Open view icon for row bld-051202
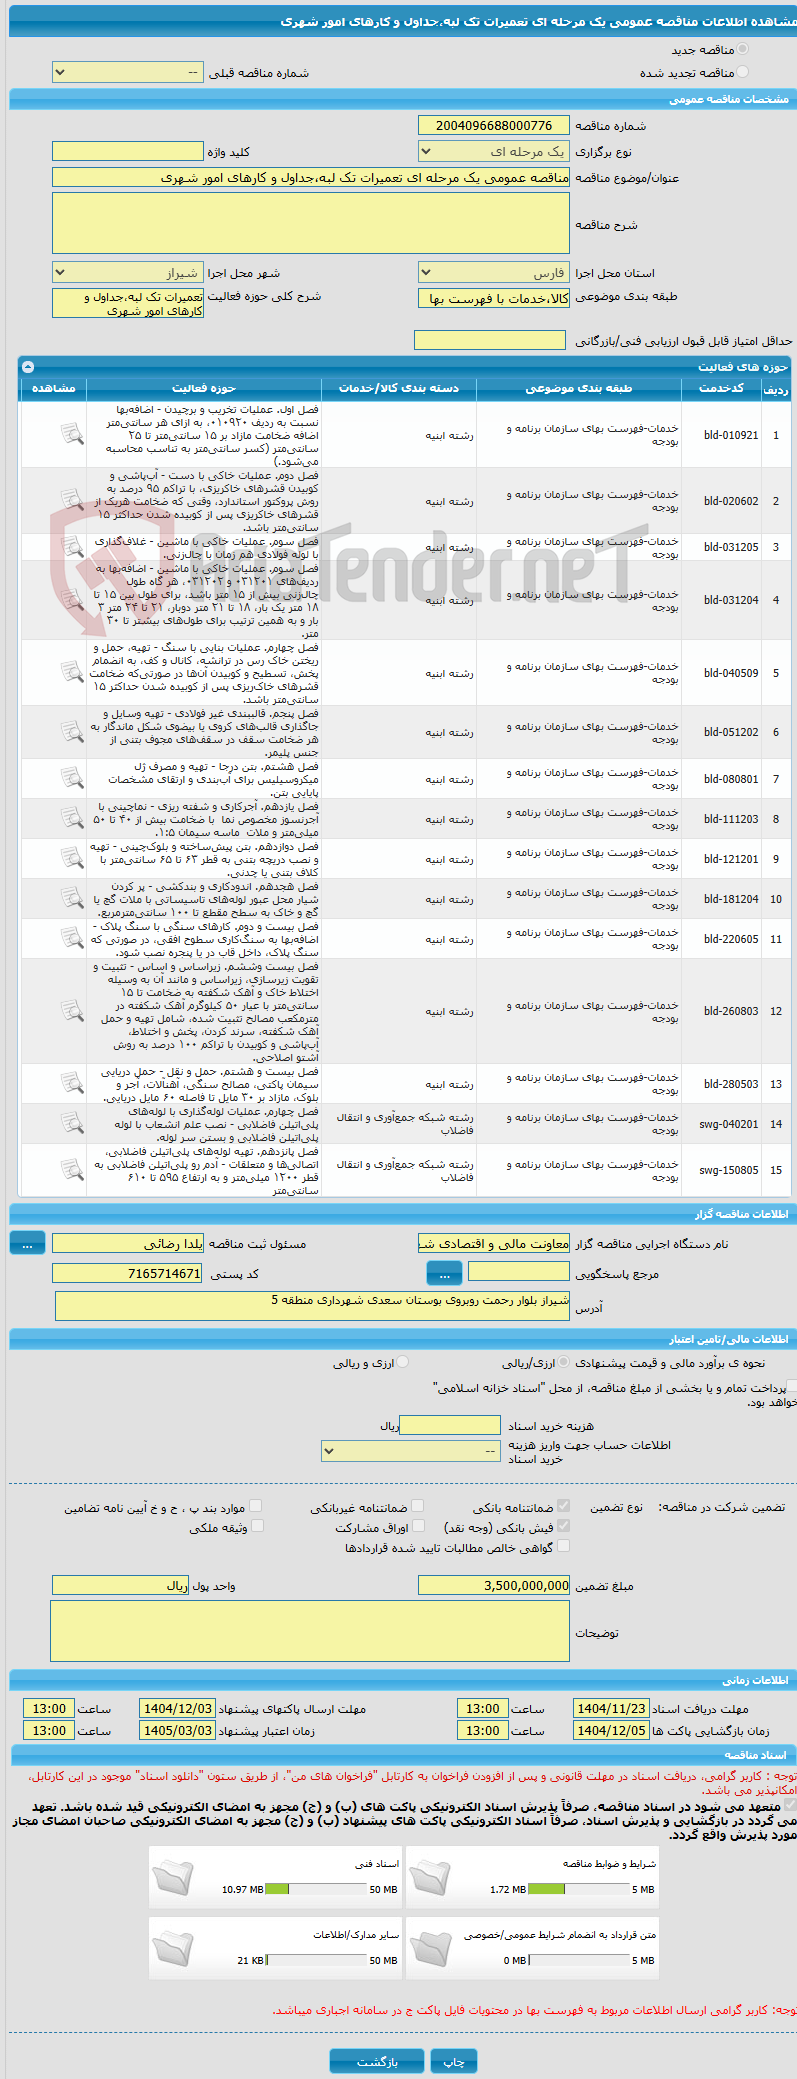 [71, 732]
